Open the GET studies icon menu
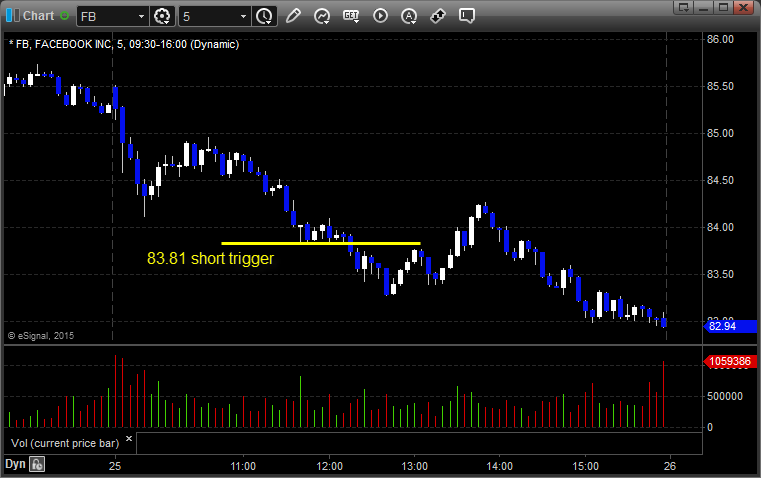Screen dimensions: 761x478 [x=351, y=16]
